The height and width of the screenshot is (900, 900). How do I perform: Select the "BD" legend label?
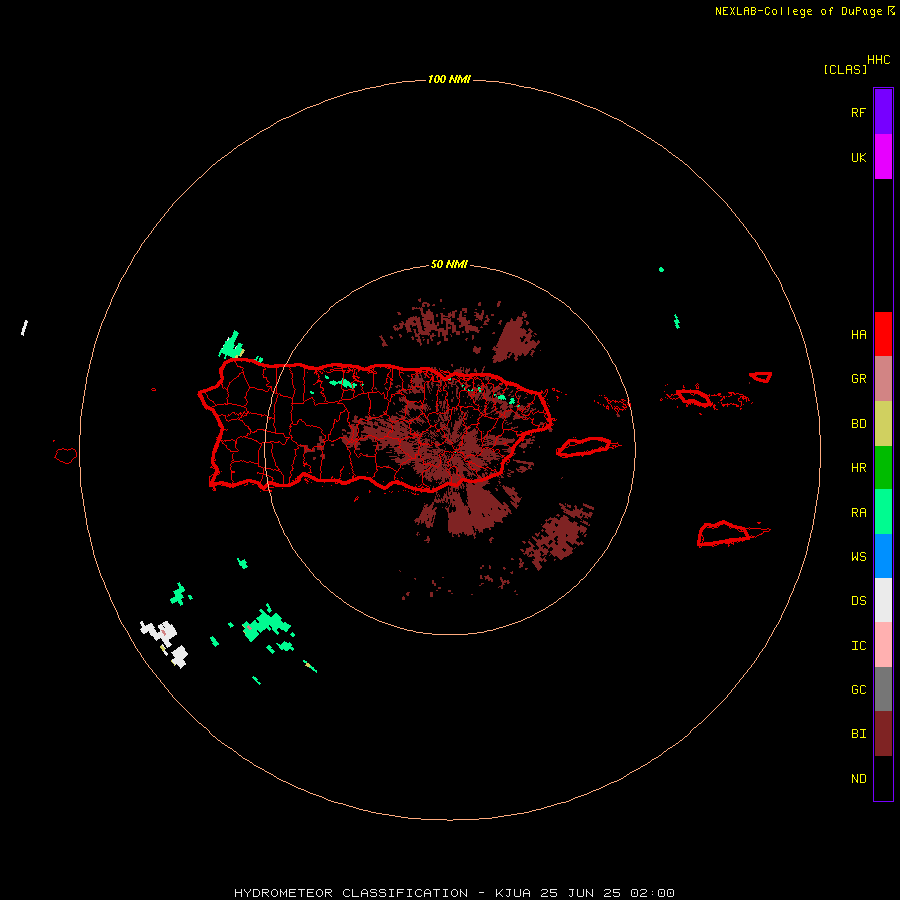tap(858, 424)
